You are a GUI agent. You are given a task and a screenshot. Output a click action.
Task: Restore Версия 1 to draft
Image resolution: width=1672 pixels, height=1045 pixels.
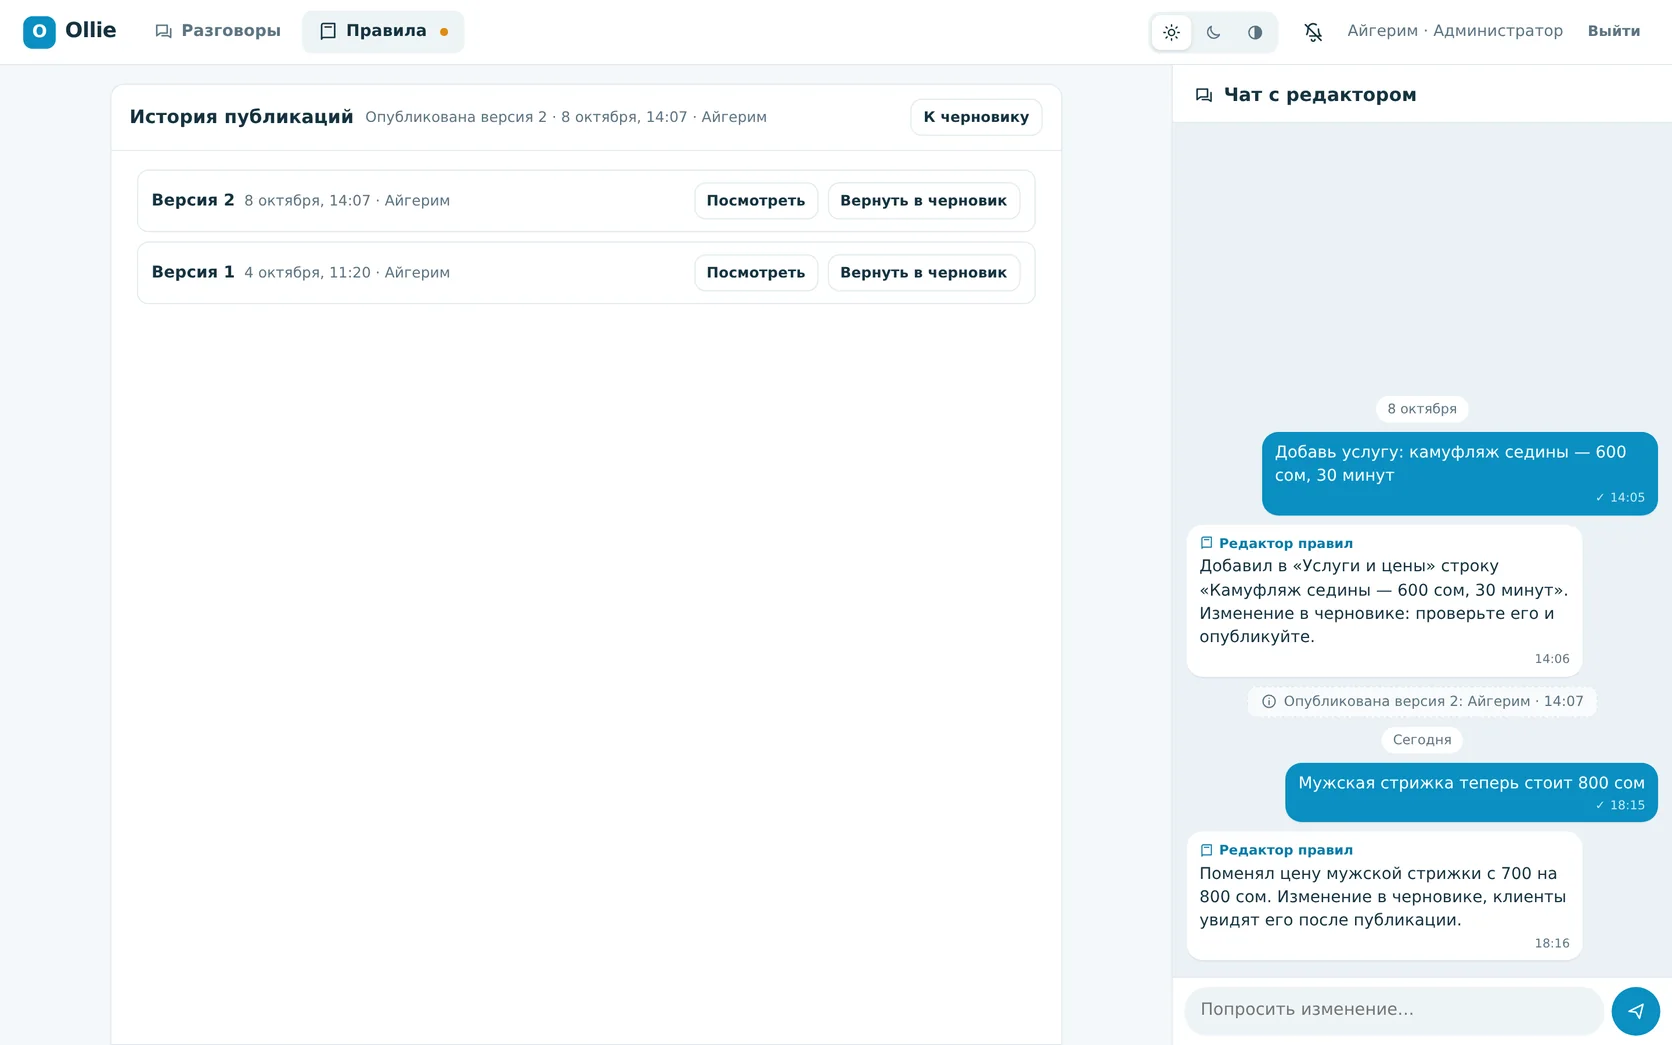[924, 273]
